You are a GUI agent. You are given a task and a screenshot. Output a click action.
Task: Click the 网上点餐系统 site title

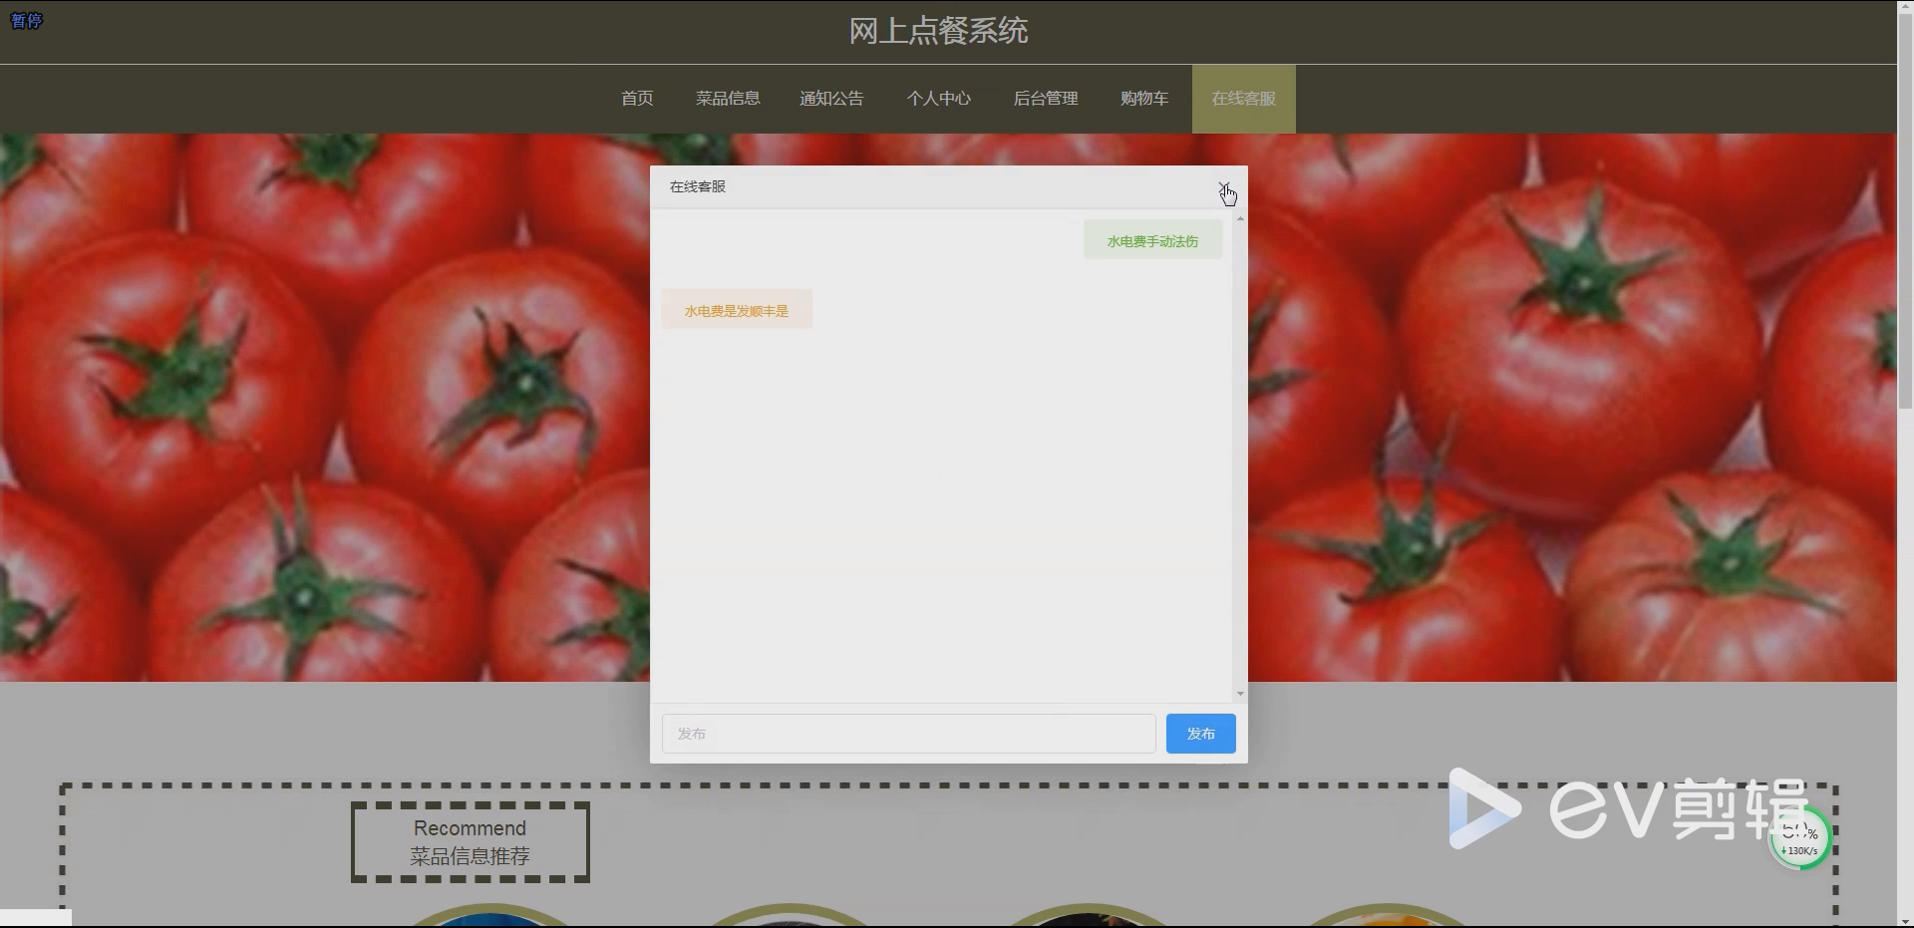point(938,31)
